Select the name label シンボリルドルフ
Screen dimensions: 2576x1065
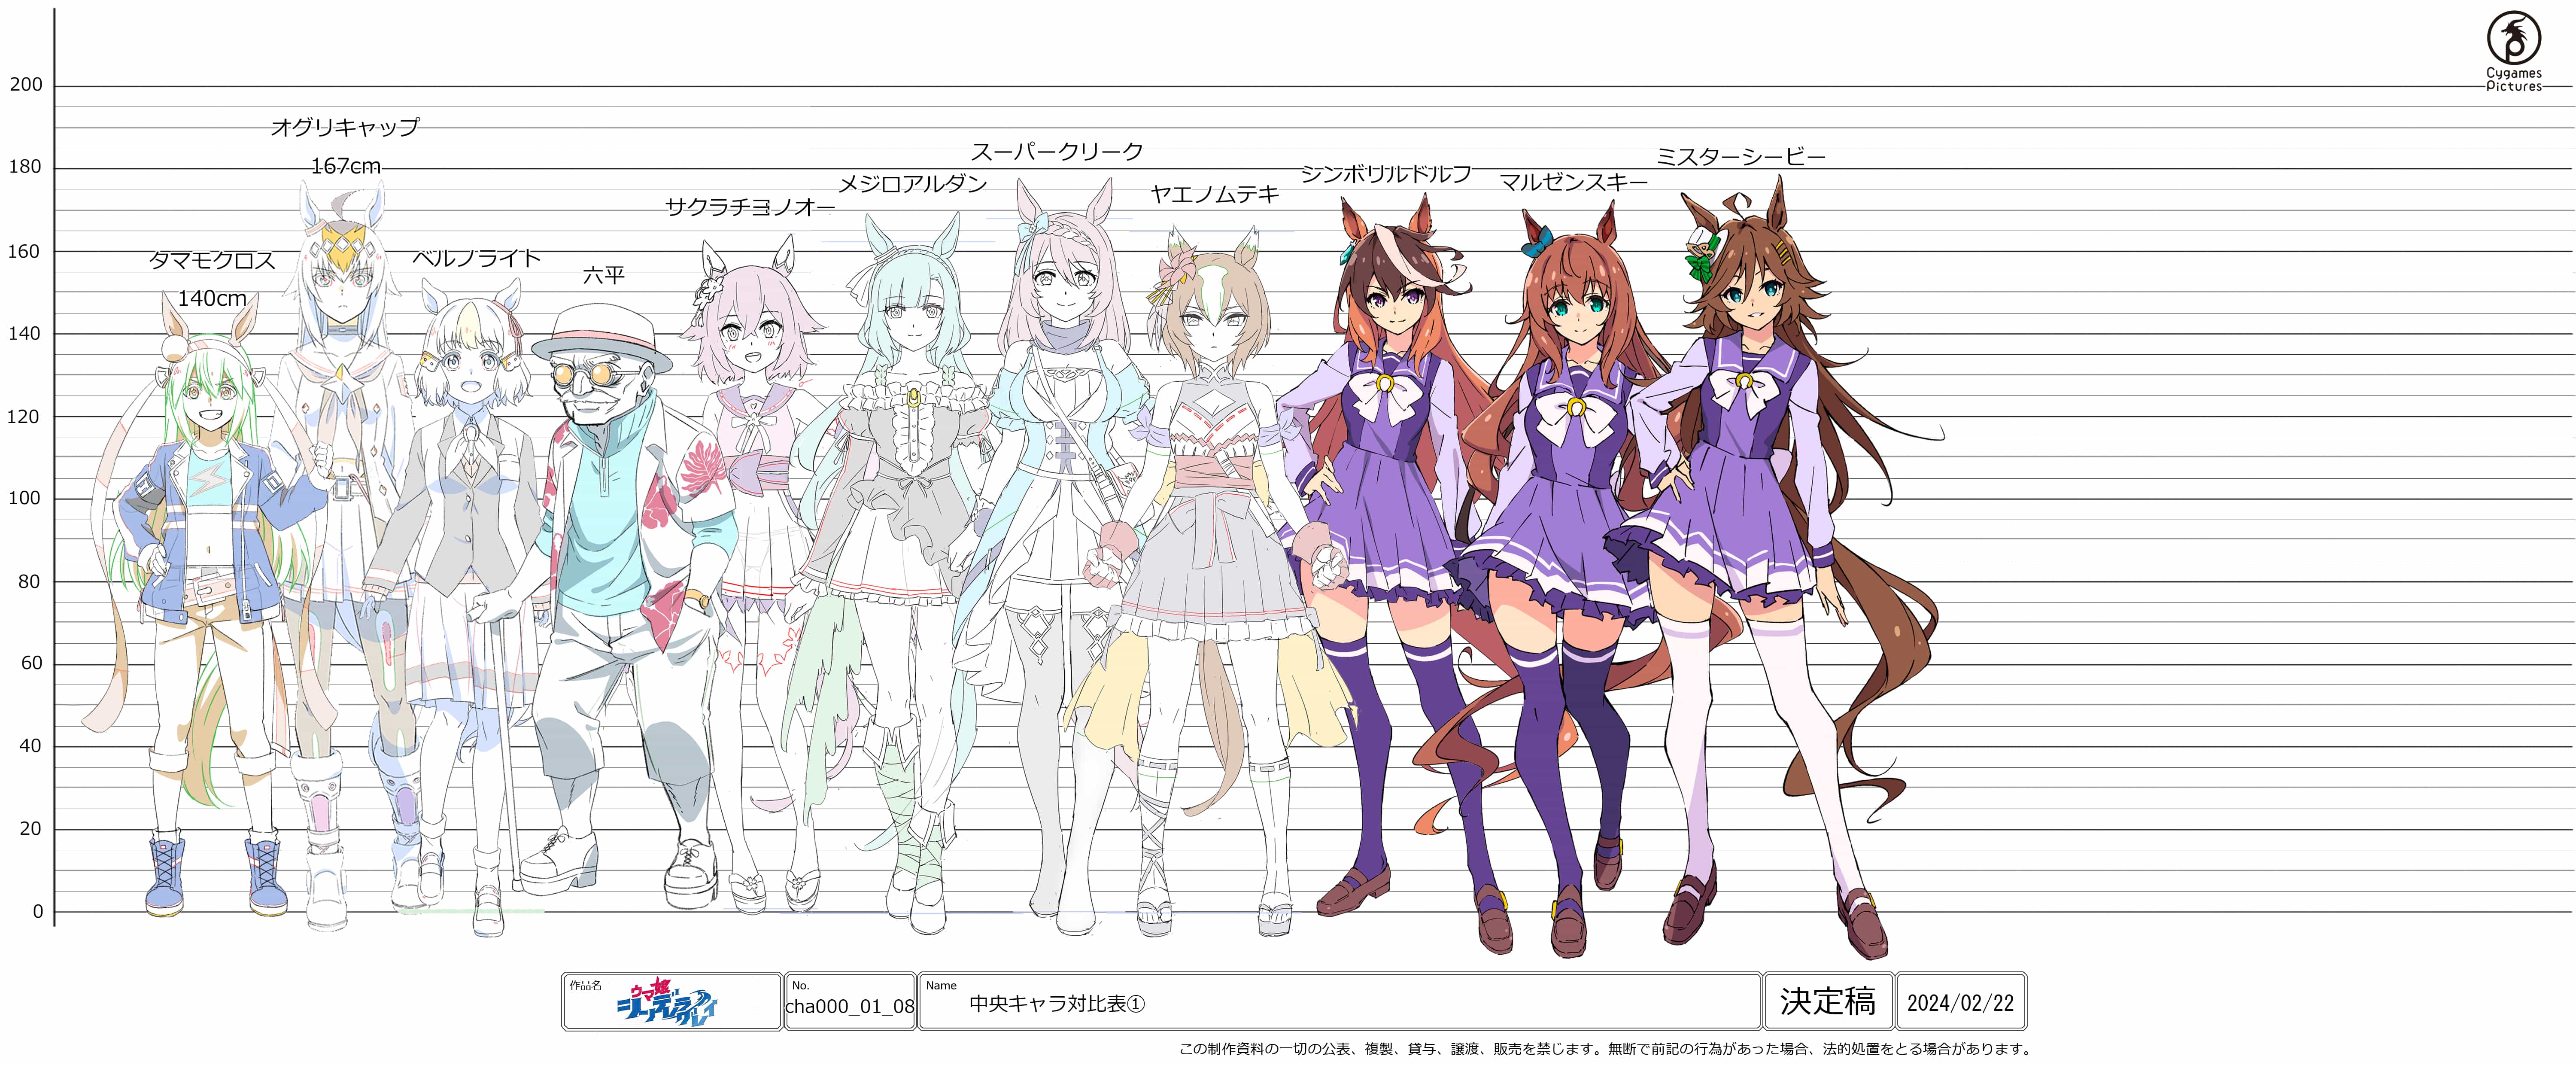click(1386, 174)
